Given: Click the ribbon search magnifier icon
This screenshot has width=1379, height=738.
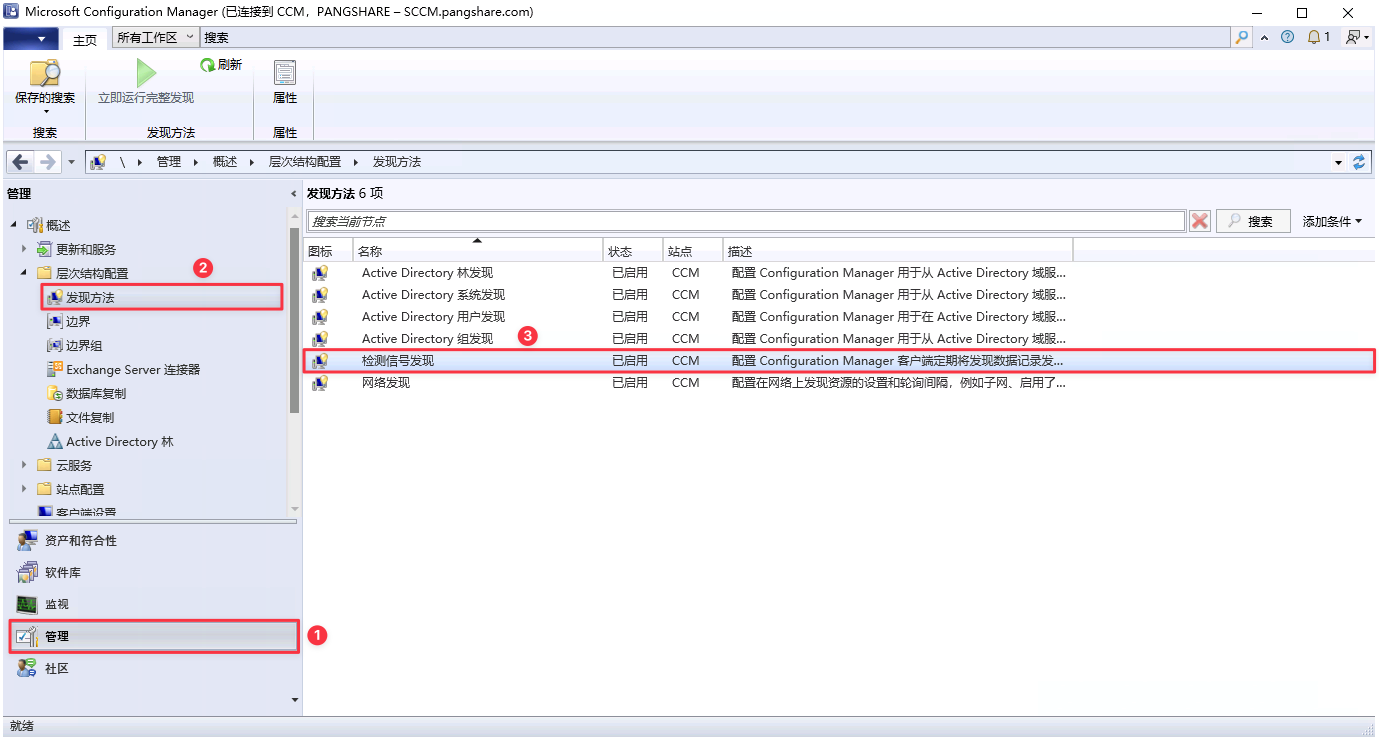Looking at the screenshot, I should (x=1242, y=37).
